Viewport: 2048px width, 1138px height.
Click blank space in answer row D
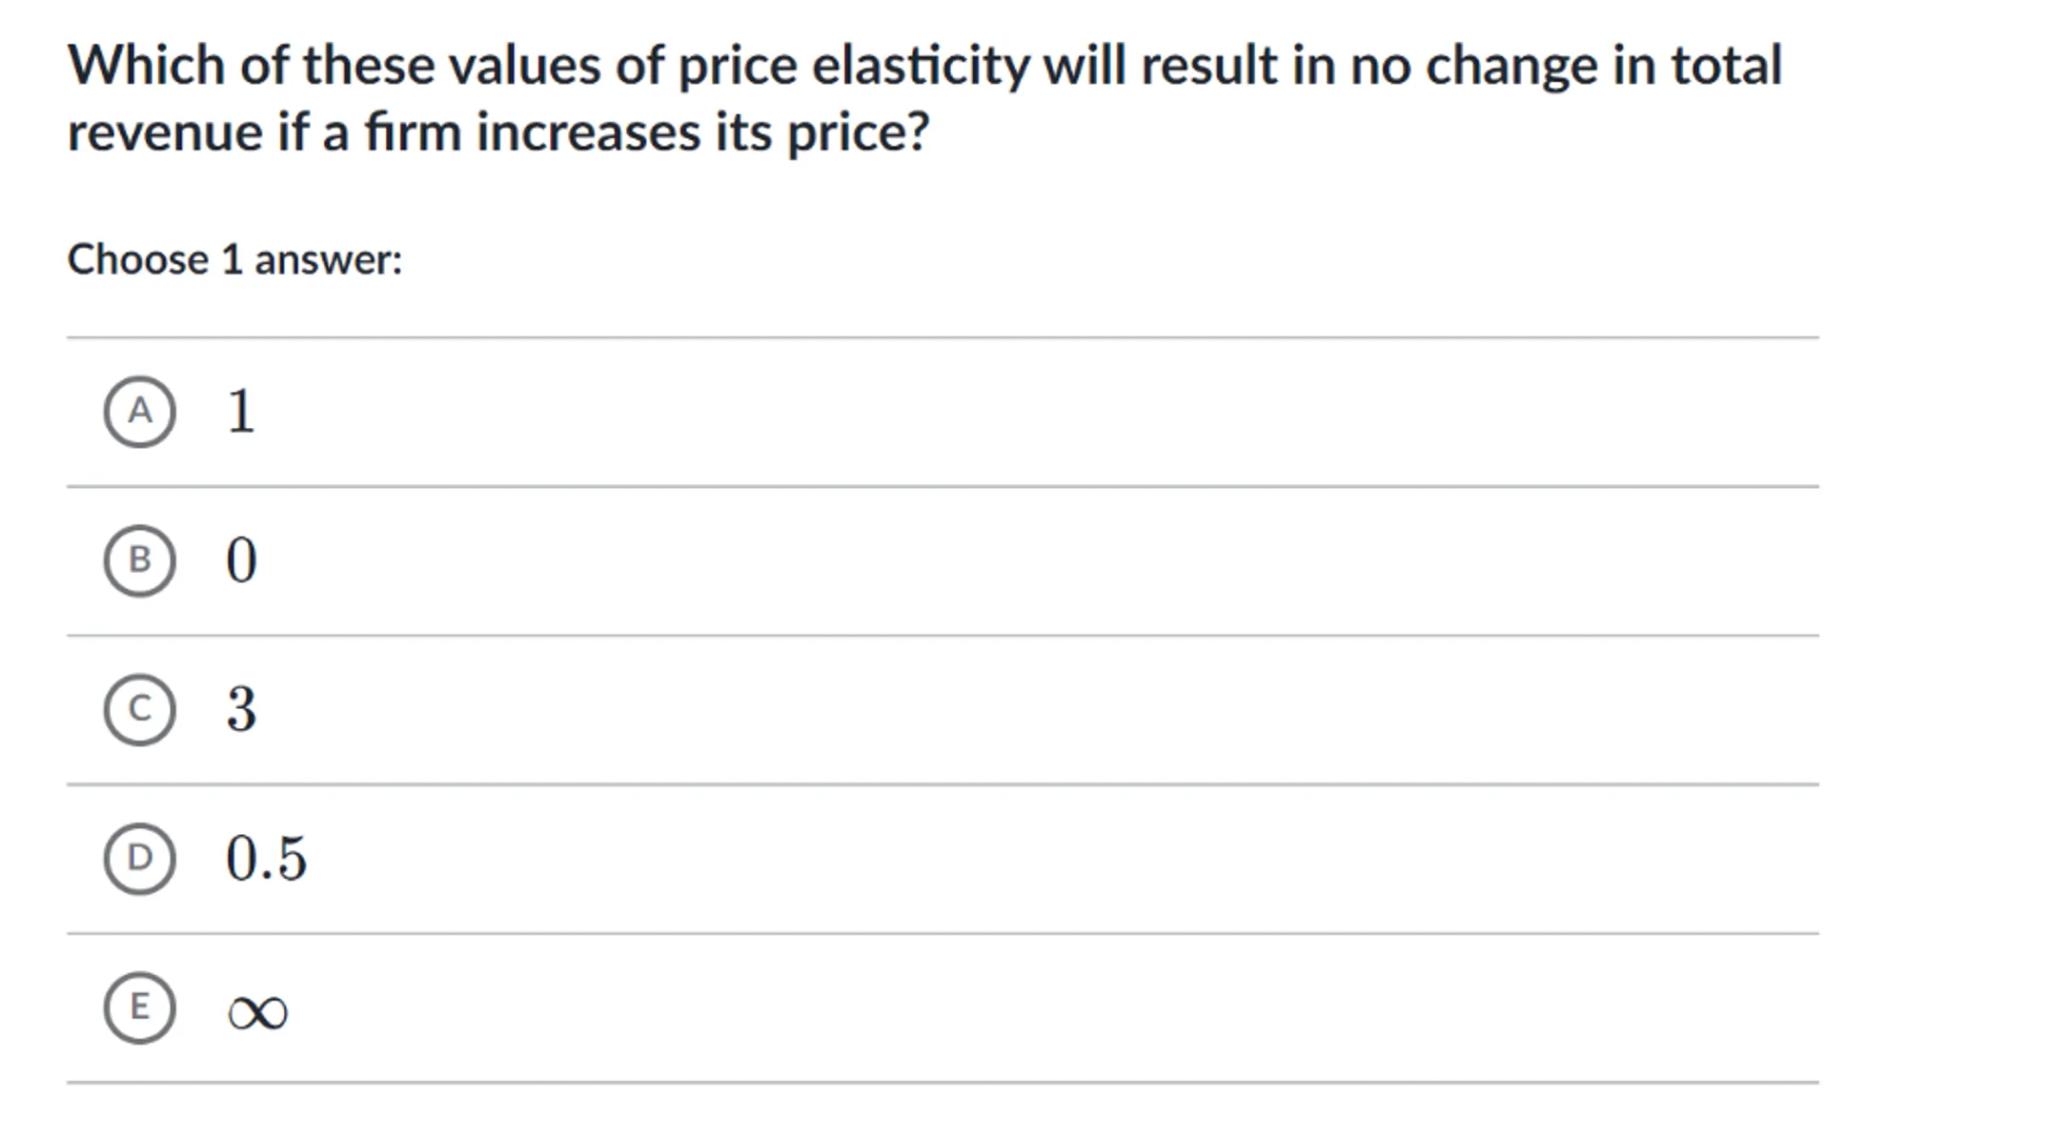coord(1000,858)
